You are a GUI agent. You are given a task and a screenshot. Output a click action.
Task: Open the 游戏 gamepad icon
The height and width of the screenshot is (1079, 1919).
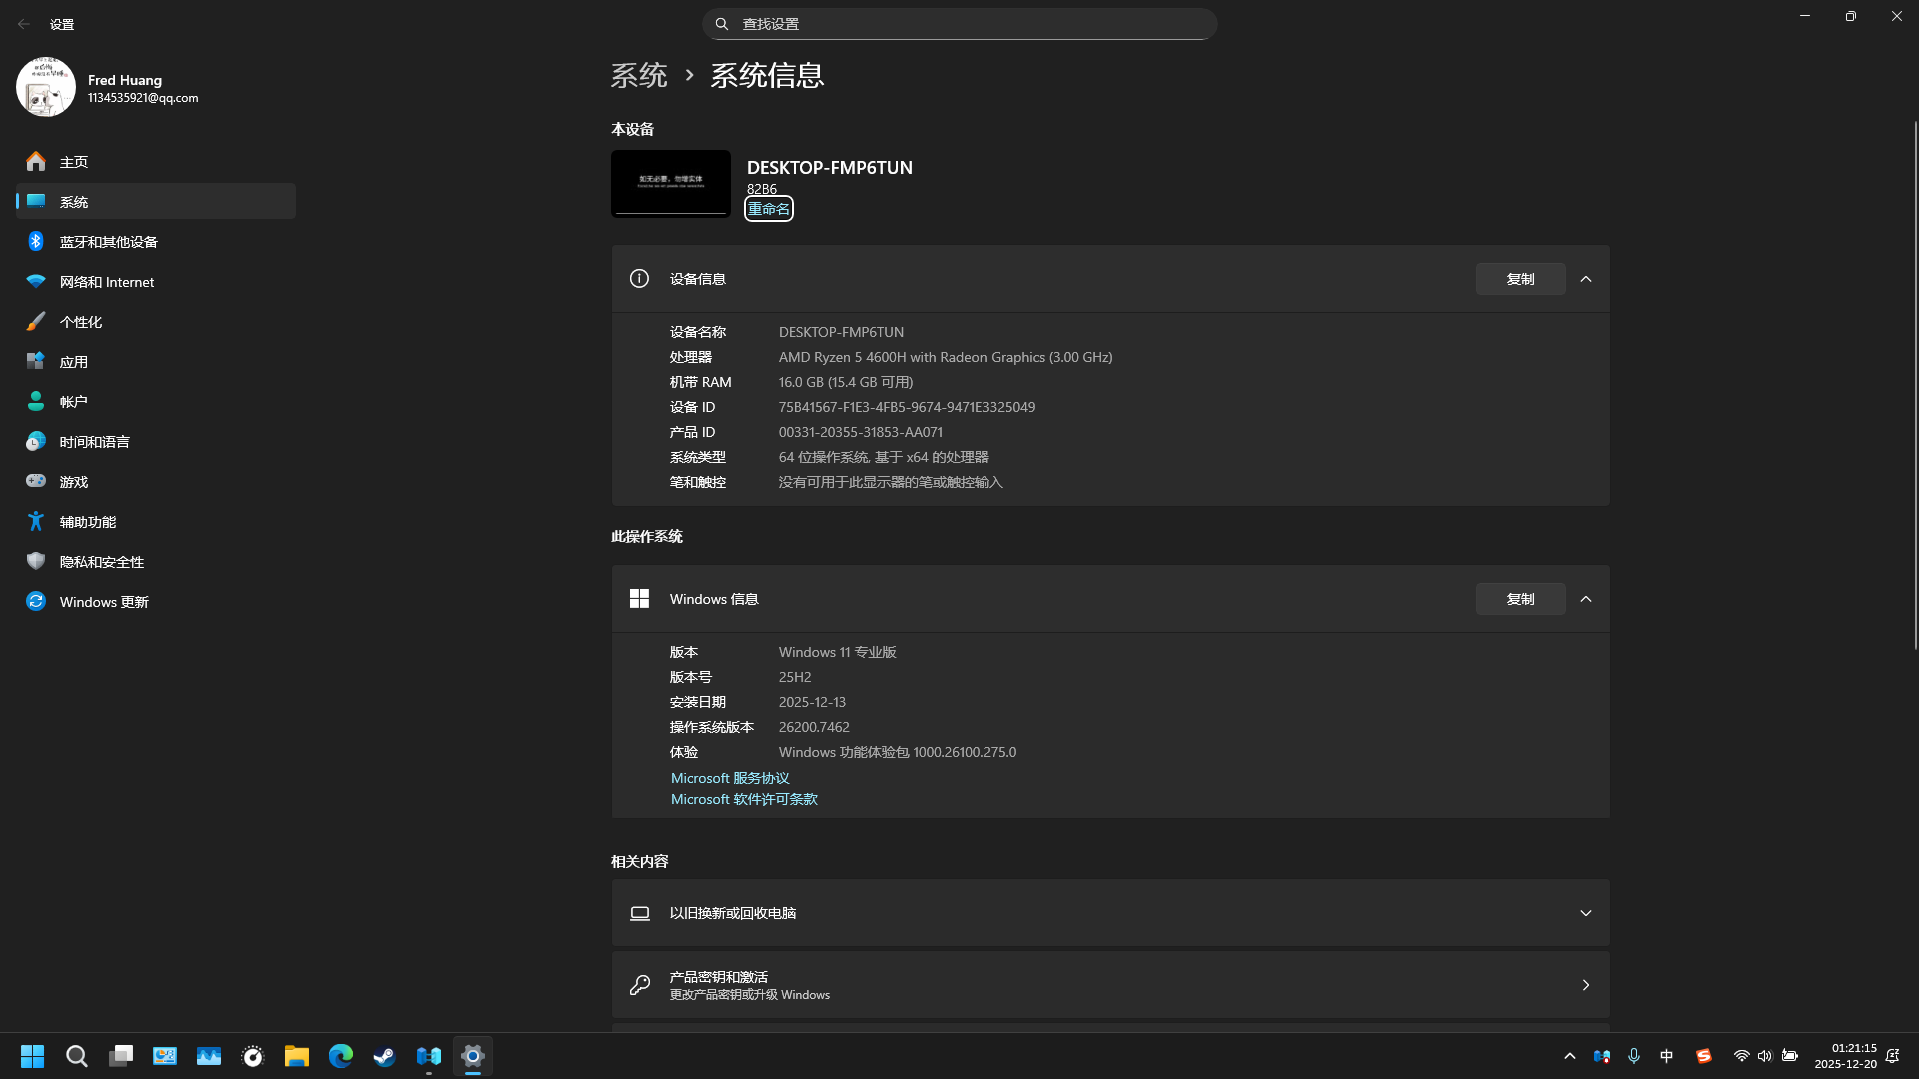pyautogui.click(x=36, y=481)
